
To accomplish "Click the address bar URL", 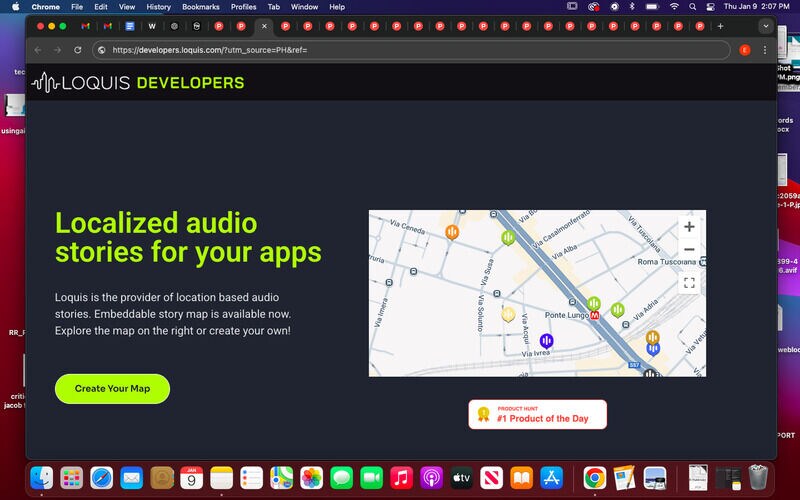I will tap(210, 50).
